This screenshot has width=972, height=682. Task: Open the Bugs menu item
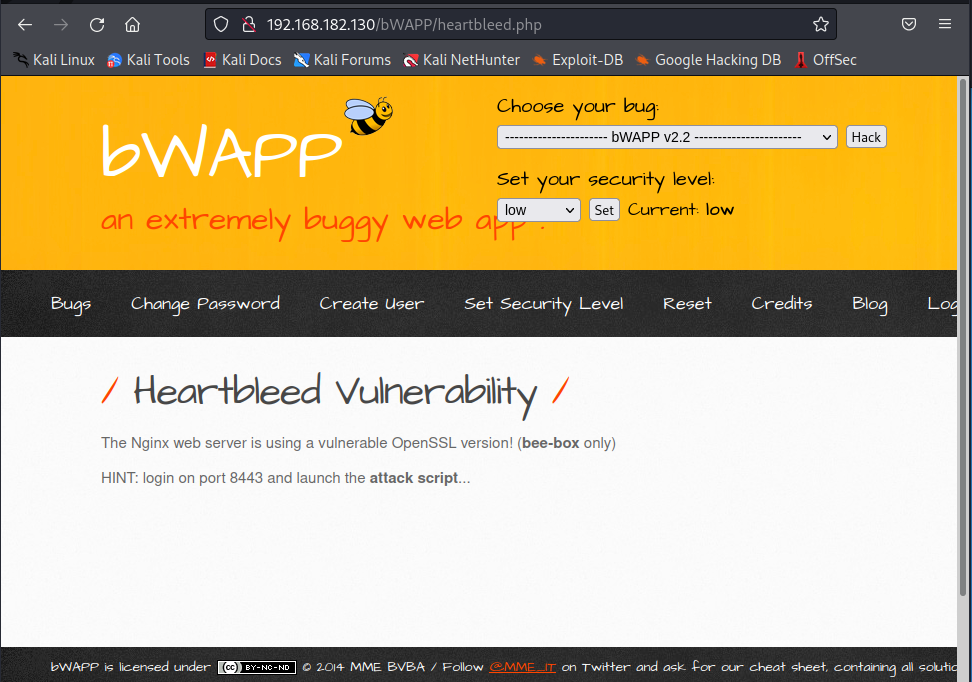pyautogui.click(x=71, y=304)
